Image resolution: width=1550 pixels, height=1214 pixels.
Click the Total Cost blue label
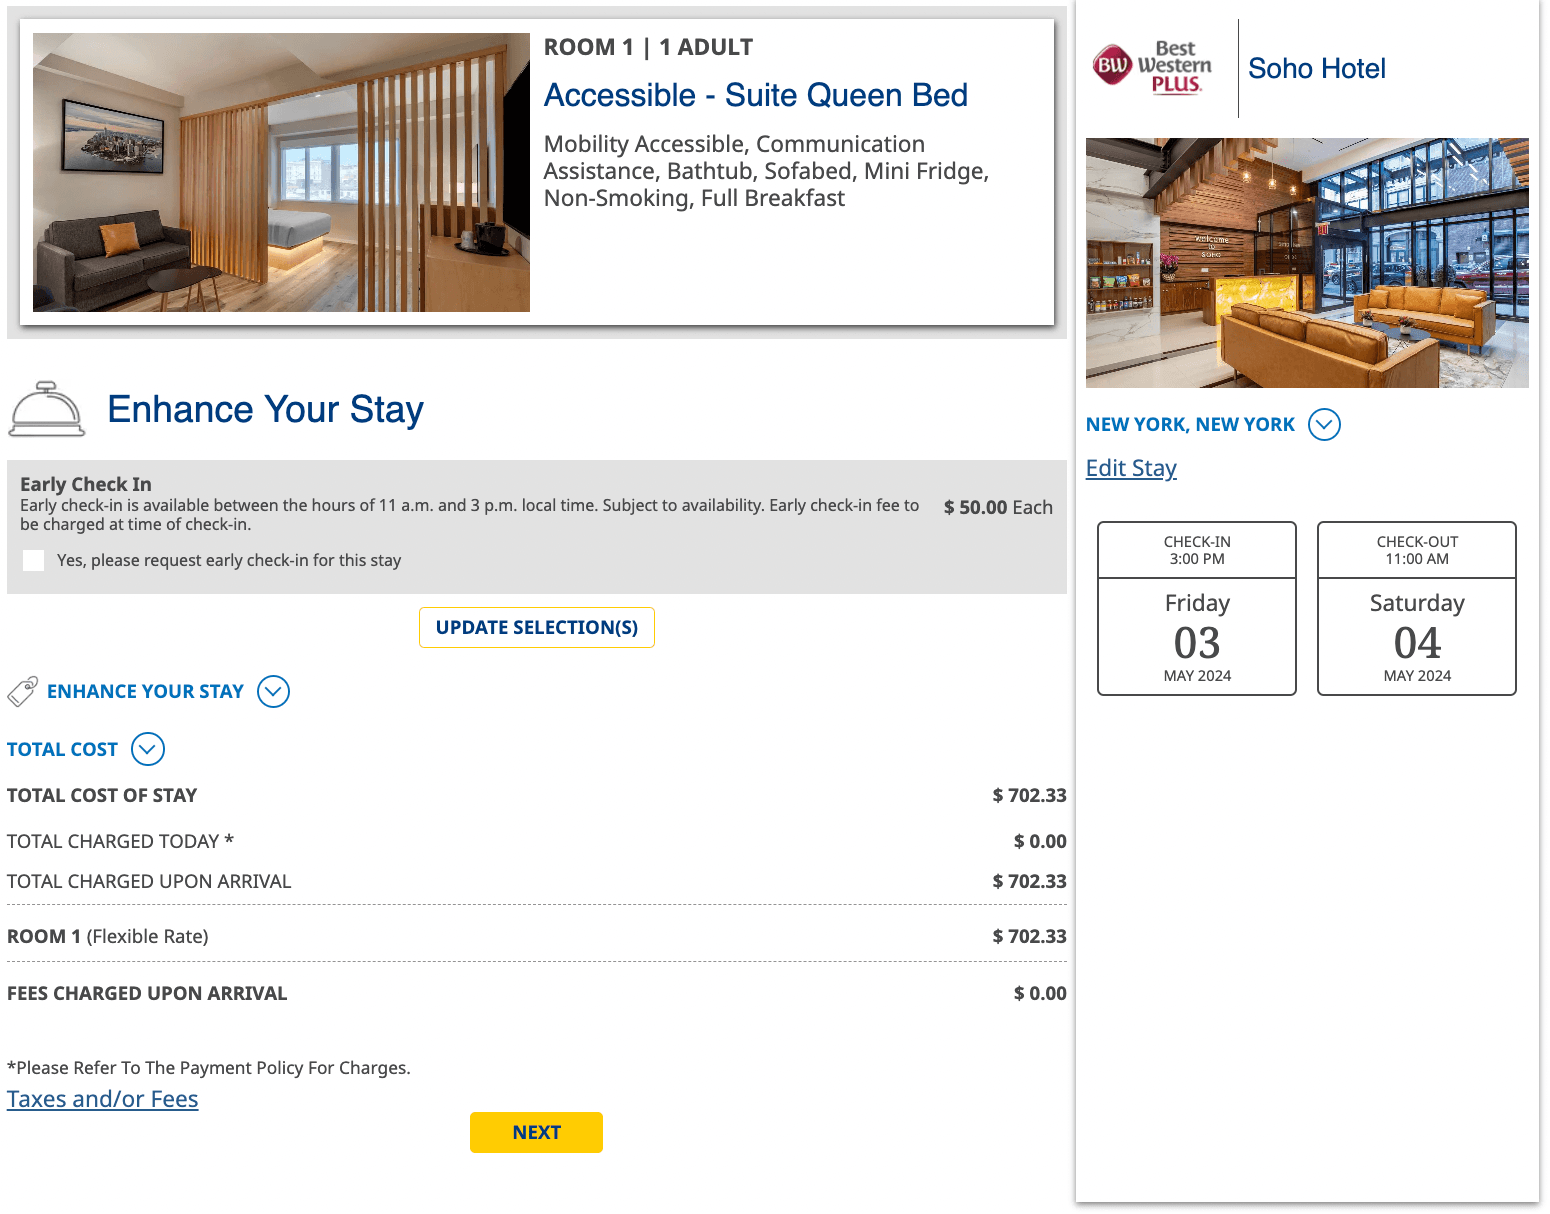coord(62,749)
